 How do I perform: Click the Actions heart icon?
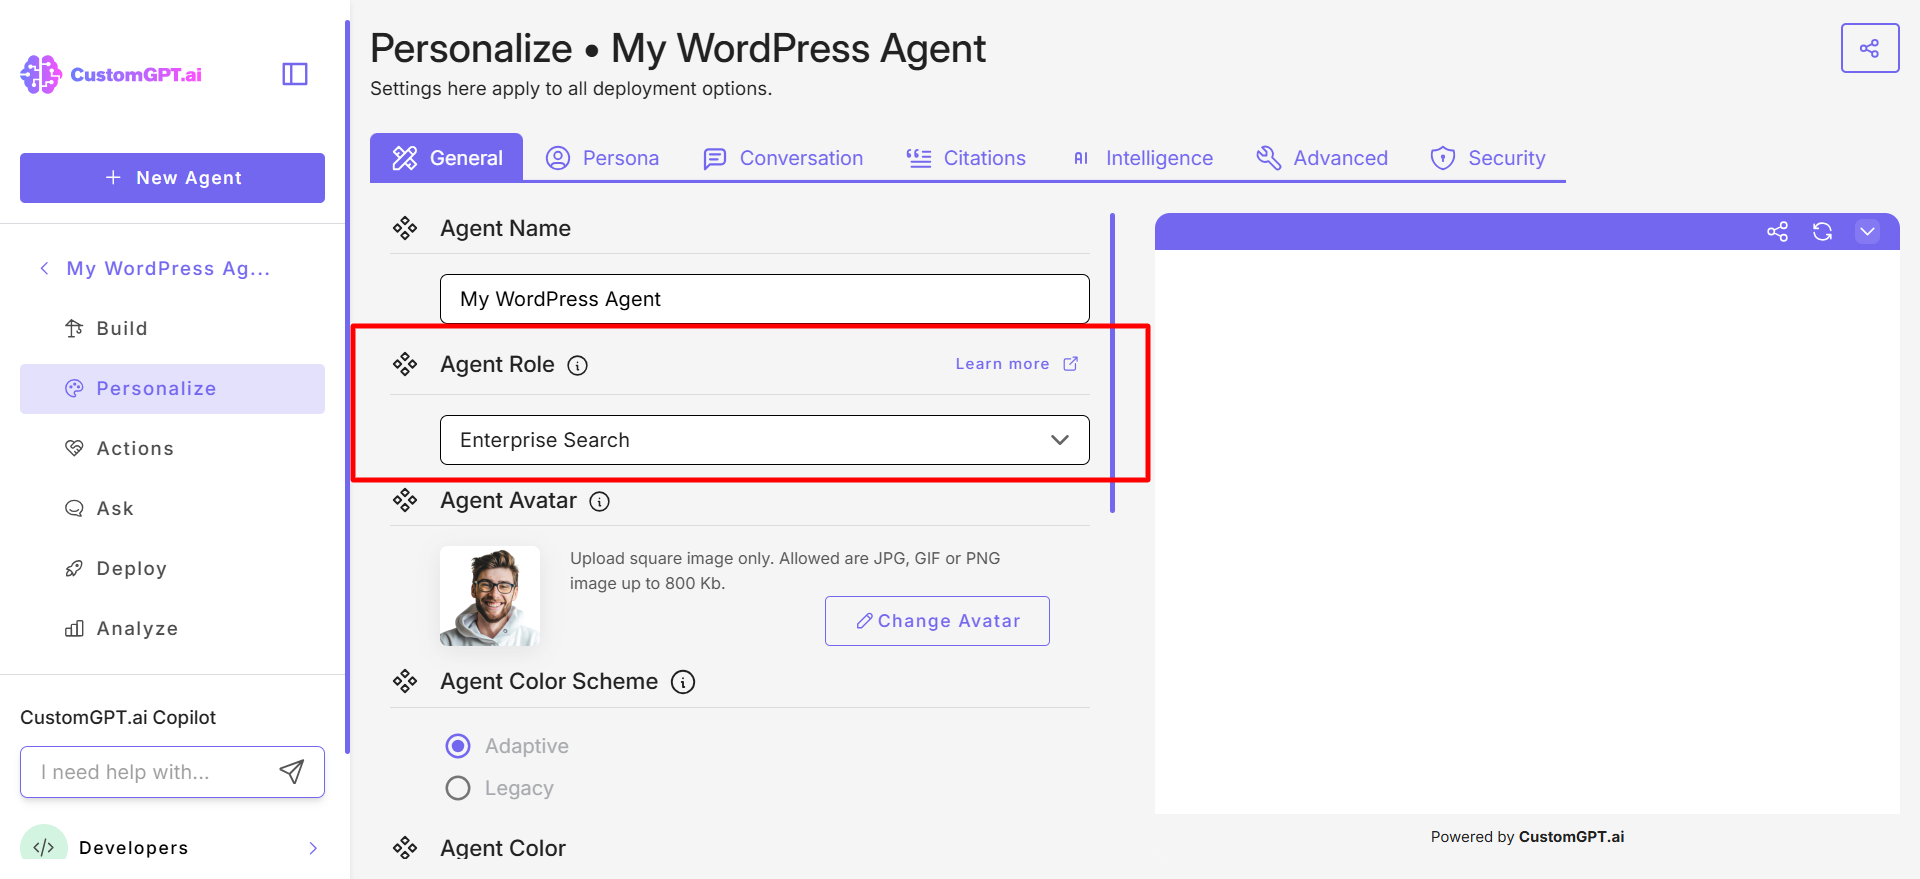tap(74, 448)
